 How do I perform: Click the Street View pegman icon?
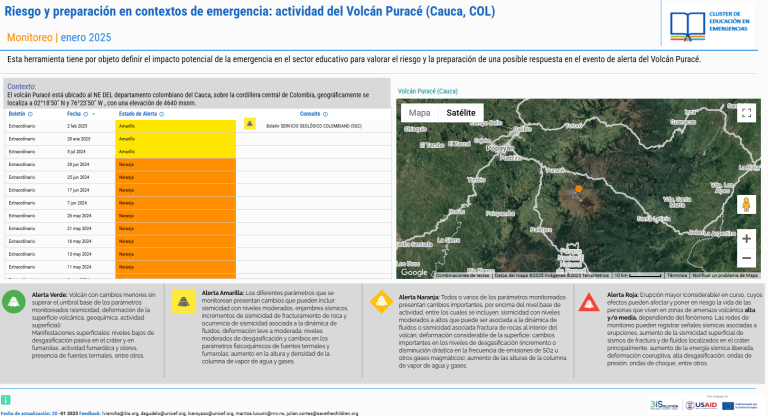pyautogui.click(x=745, y=205)
